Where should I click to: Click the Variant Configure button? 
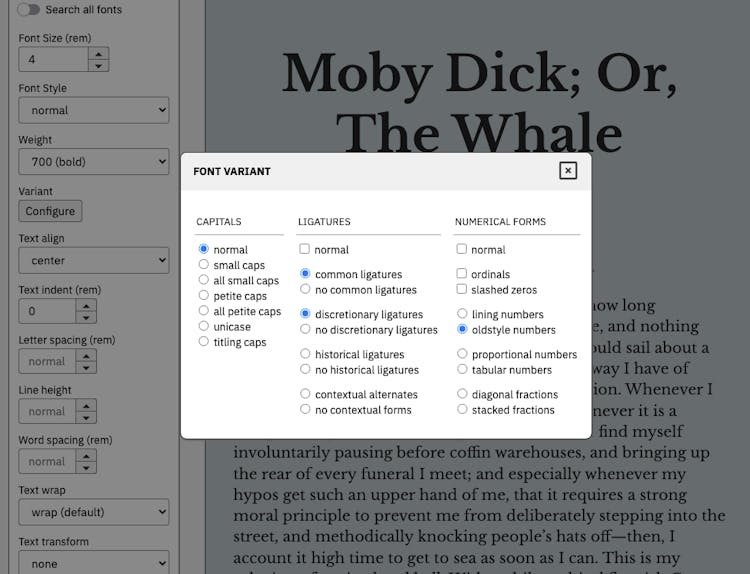click(x=50, y=211)
